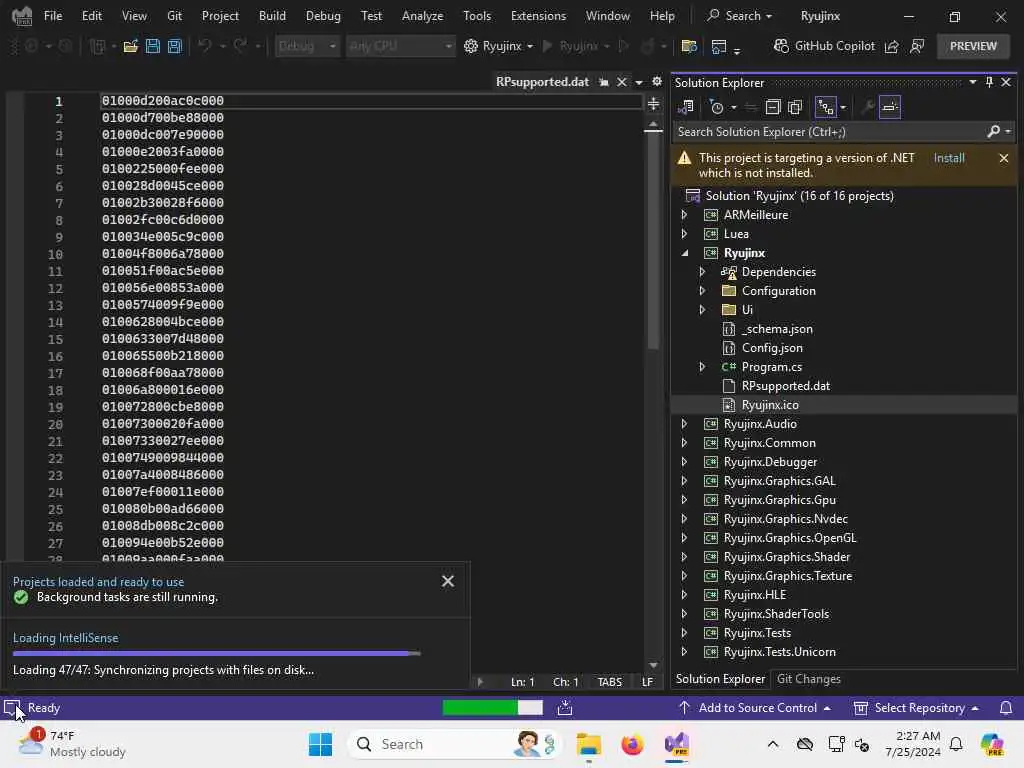Toggle the LF line-ending indicator
This screenshot has height=768, width=1024.
[647, 682]
